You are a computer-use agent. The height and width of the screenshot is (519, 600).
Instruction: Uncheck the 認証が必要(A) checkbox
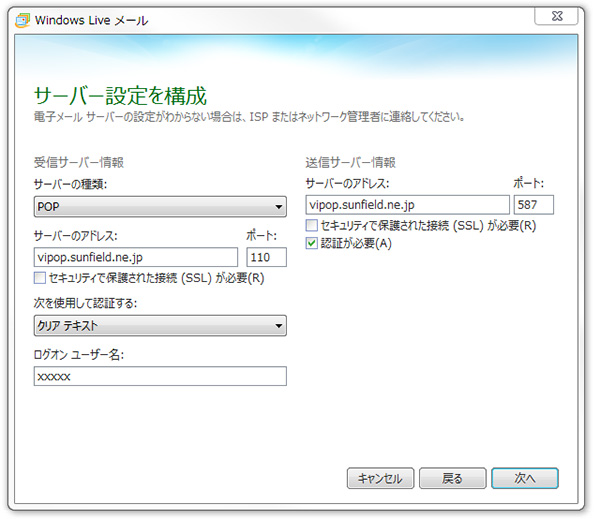[x=311, y=243]
